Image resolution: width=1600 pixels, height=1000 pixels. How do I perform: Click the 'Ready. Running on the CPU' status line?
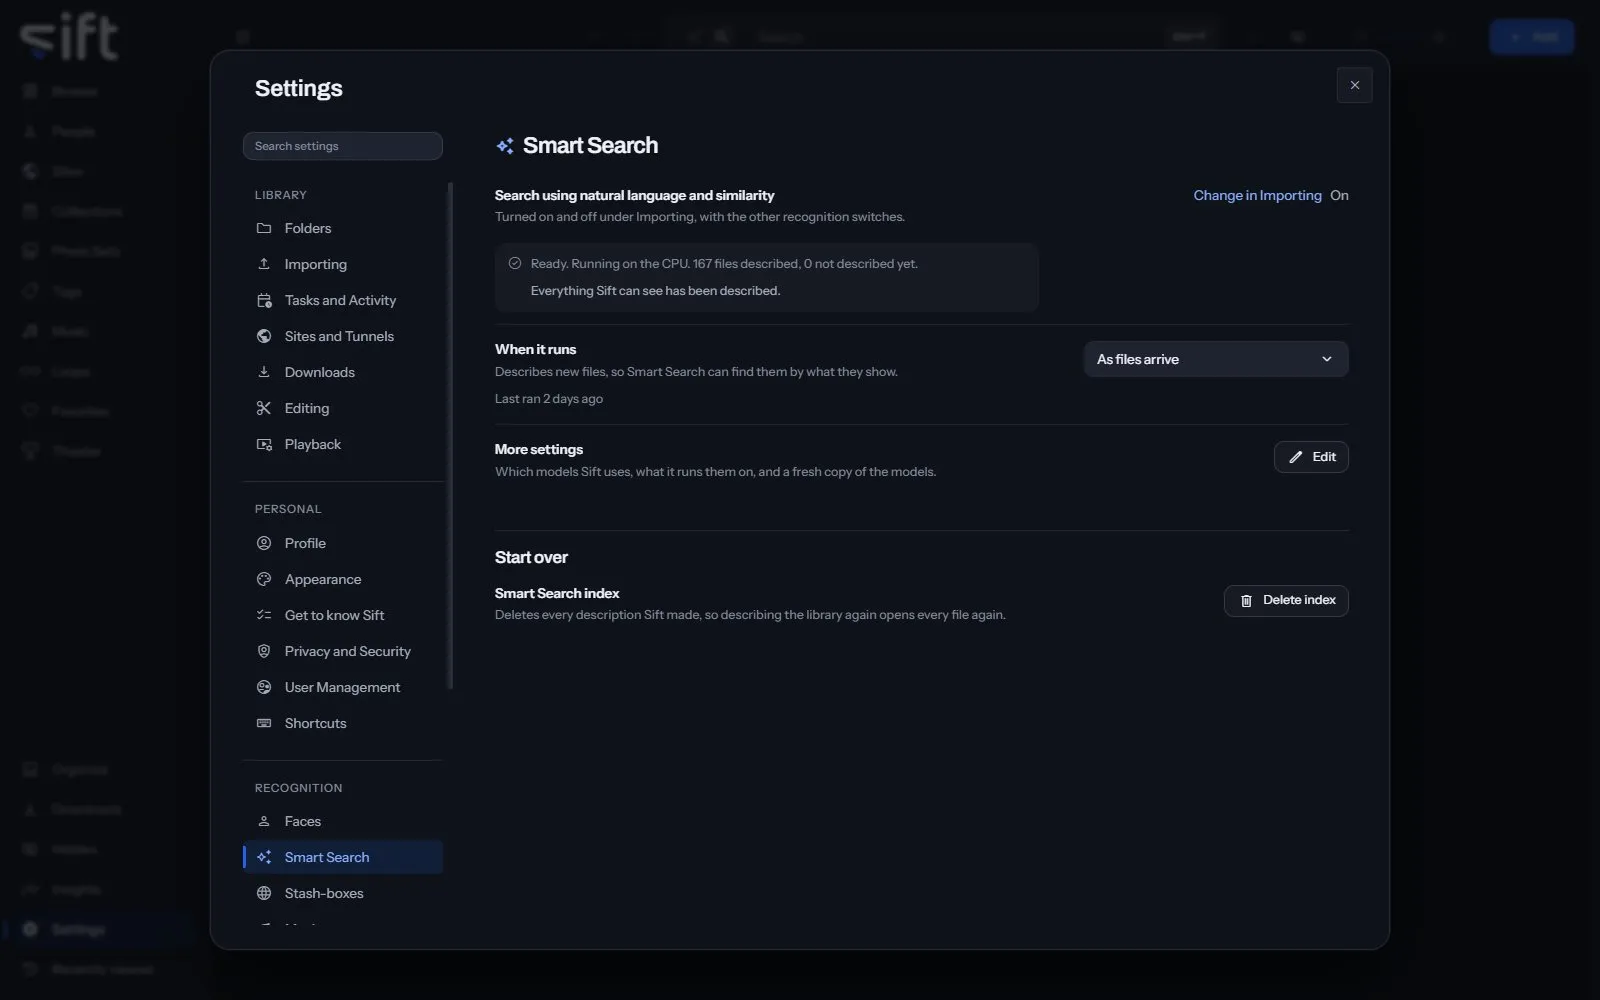724,264
